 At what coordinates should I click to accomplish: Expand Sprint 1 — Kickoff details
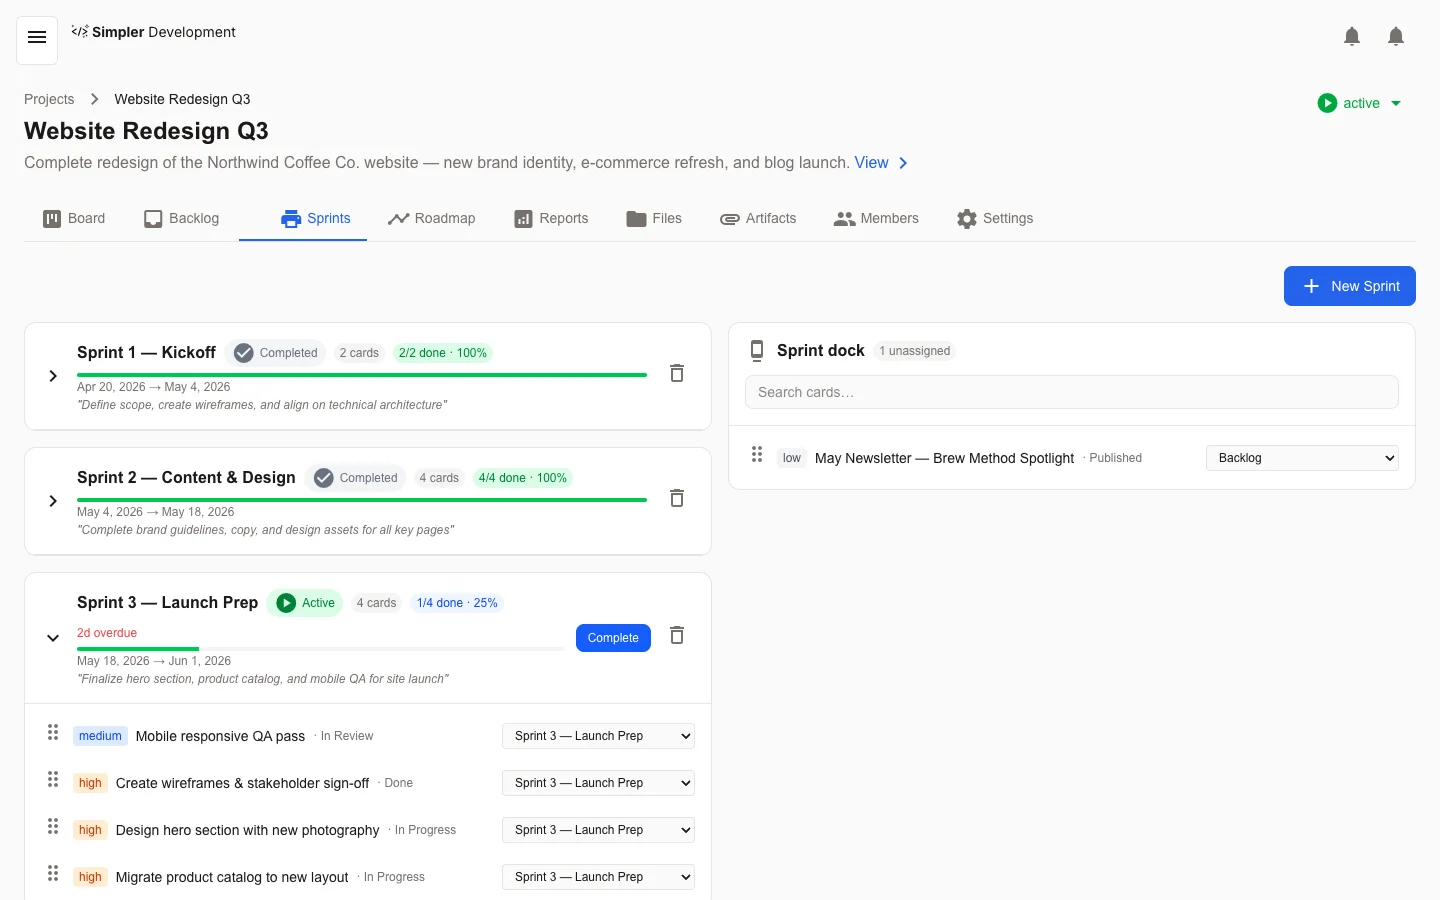pos(53,376)
